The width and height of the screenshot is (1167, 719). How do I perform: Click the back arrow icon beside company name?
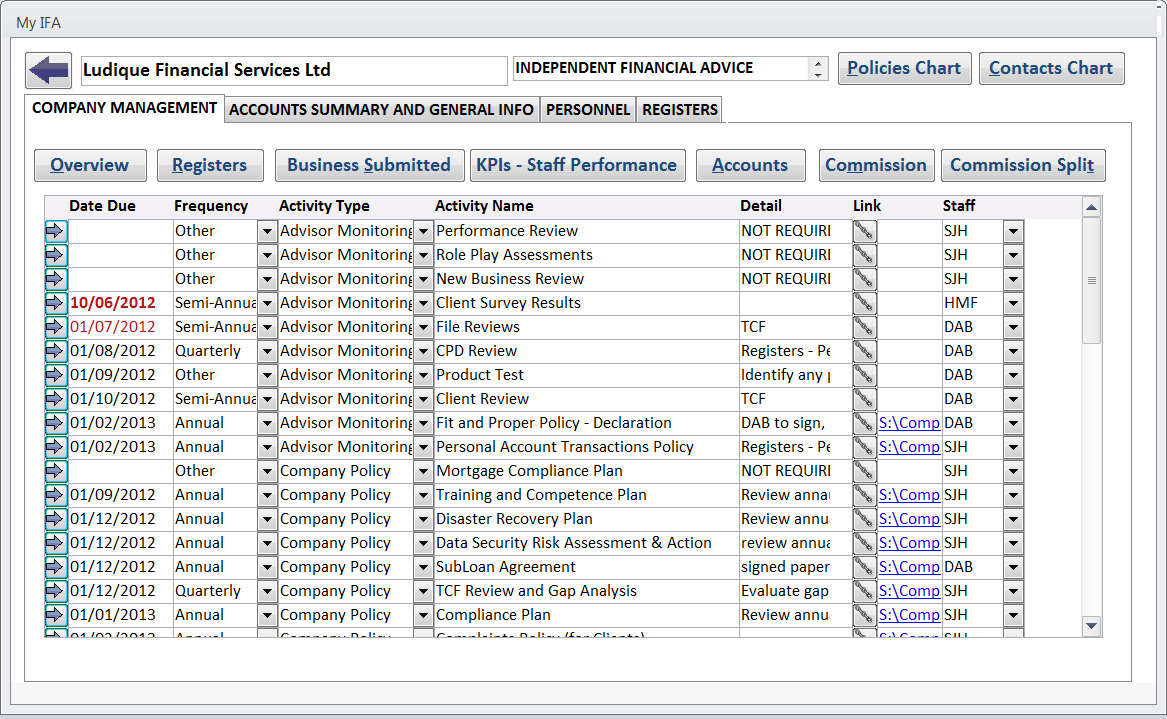(48, 70)
